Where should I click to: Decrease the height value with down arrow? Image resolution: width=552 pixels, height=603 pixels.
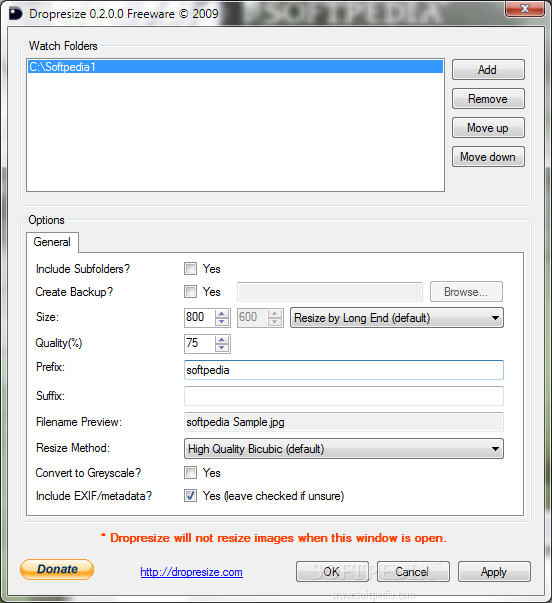tap(275, 322)
